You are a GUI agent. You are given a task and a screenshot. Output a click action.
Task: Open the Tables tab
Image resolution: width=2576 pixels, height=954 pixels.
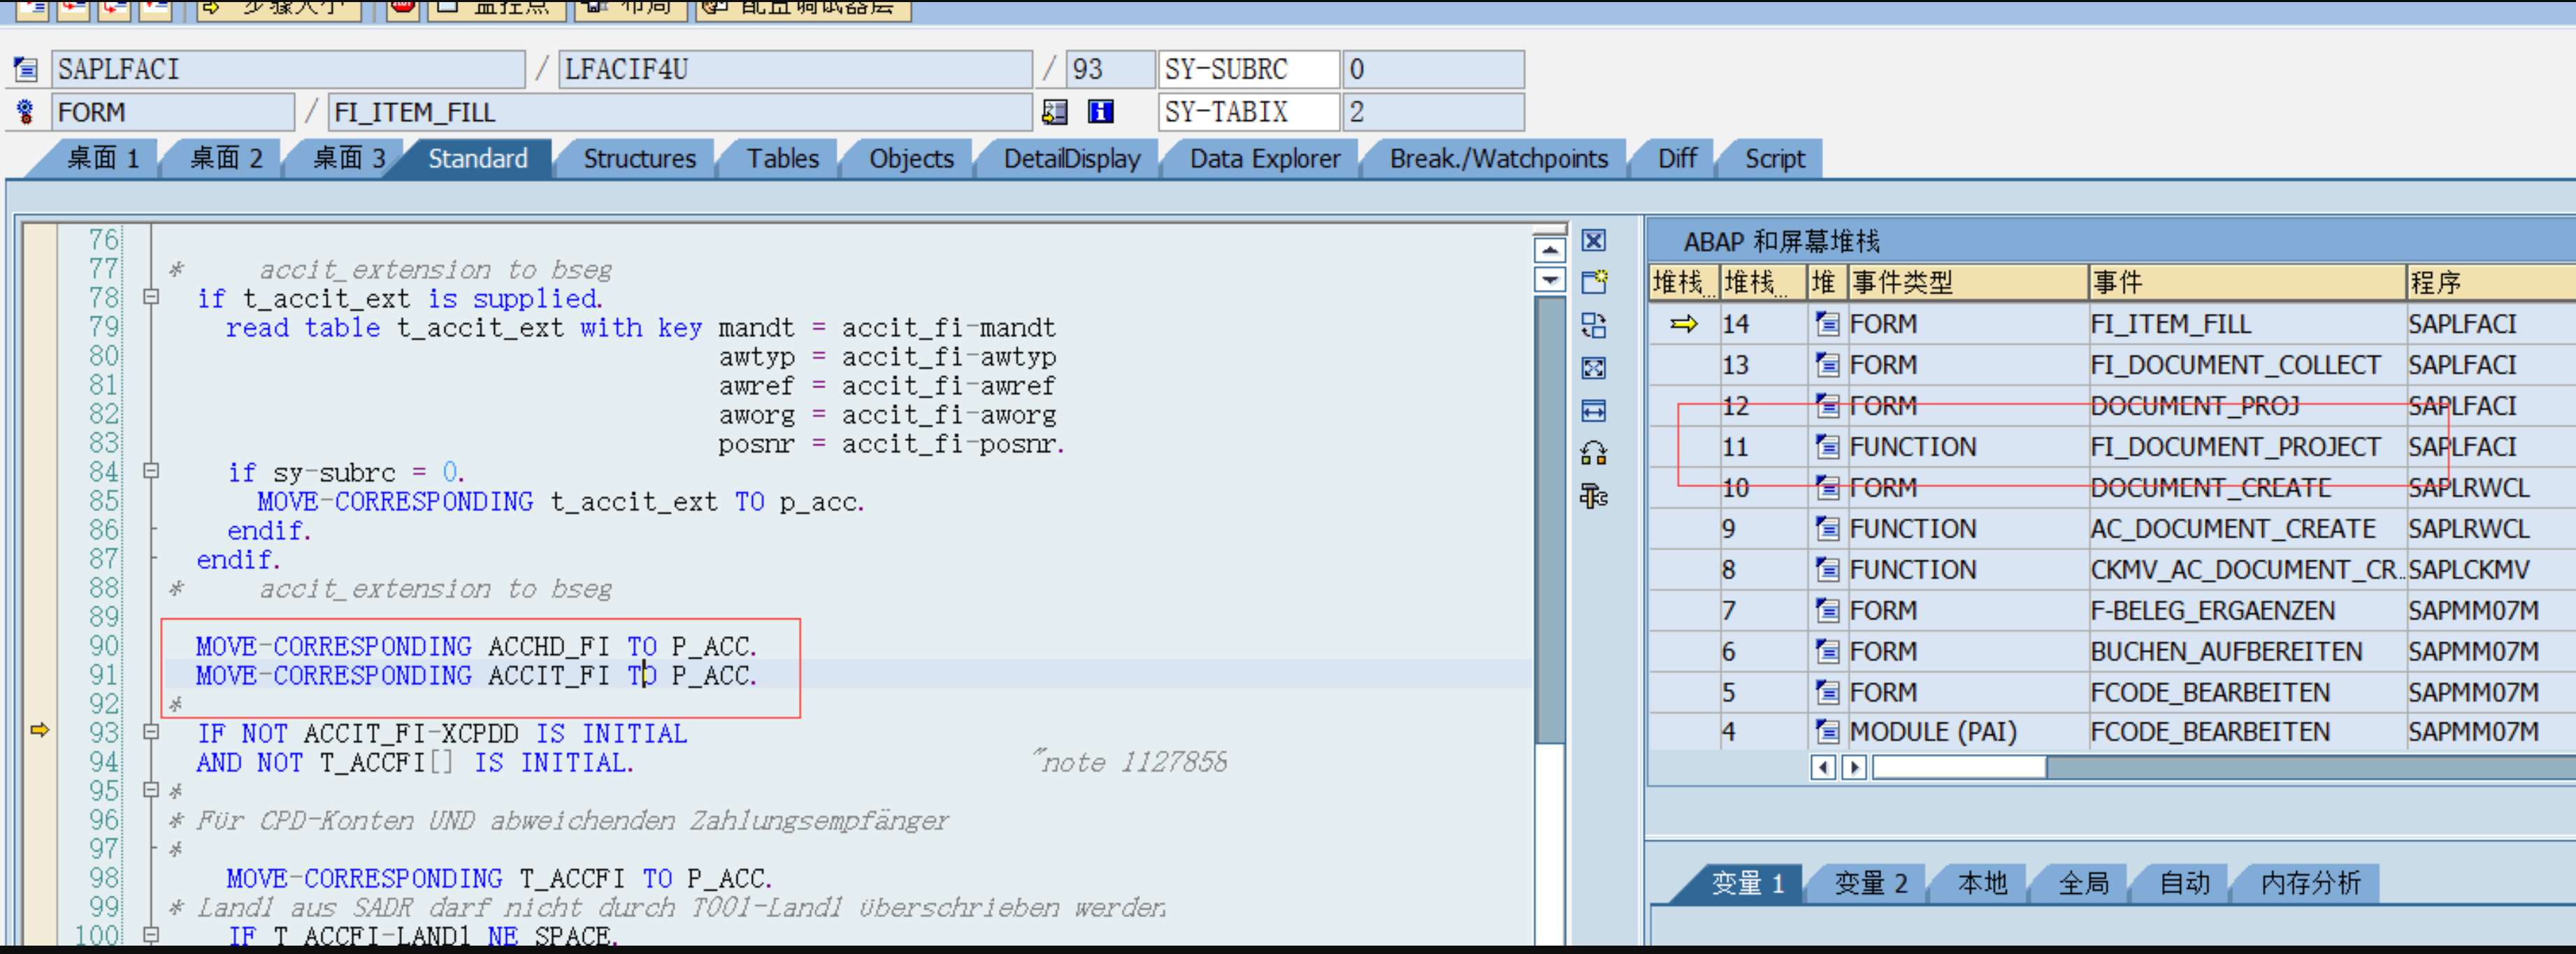(x=782, y=159)
